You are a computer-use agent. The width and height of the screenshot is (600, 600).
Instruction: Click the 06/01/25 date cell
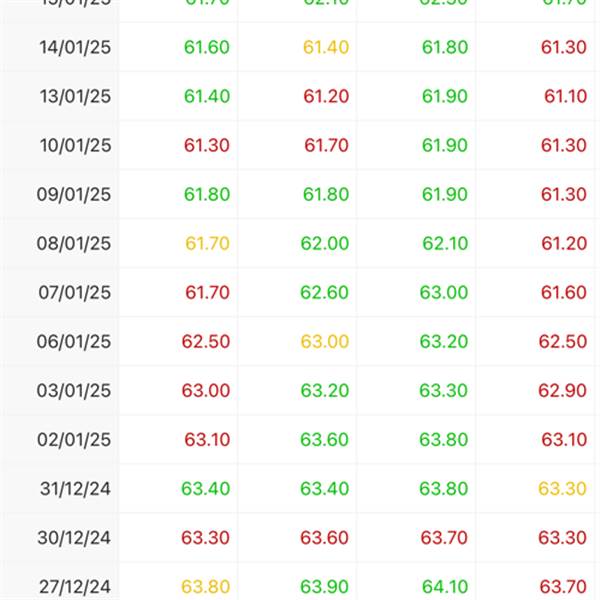coord(75,342)
